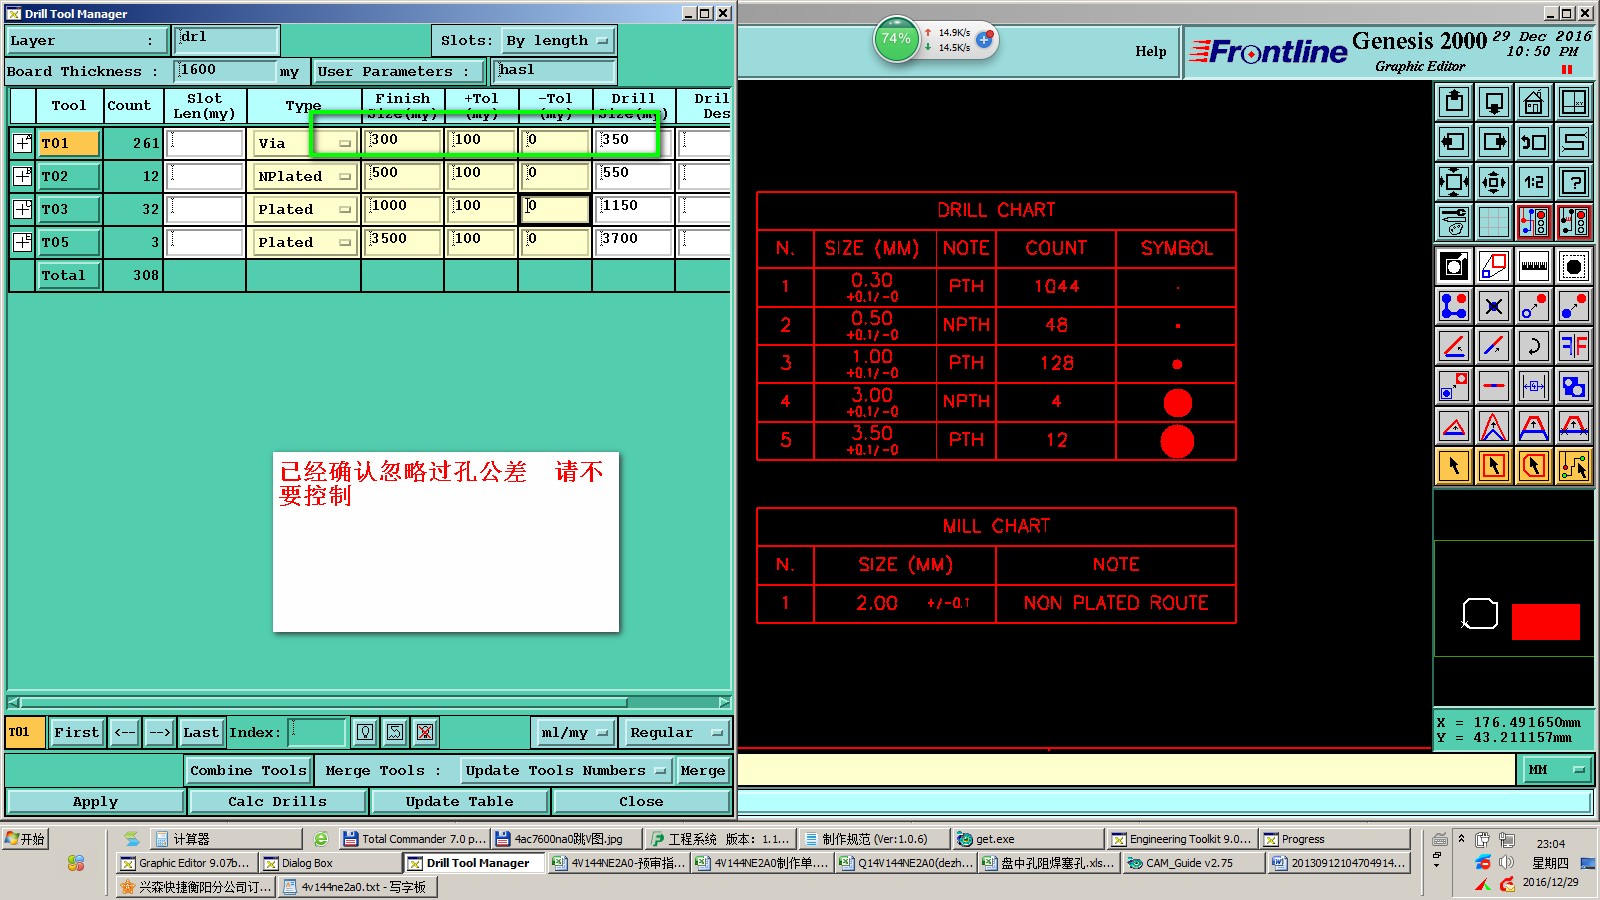Click the question mark help icon

pos(1574,182)
